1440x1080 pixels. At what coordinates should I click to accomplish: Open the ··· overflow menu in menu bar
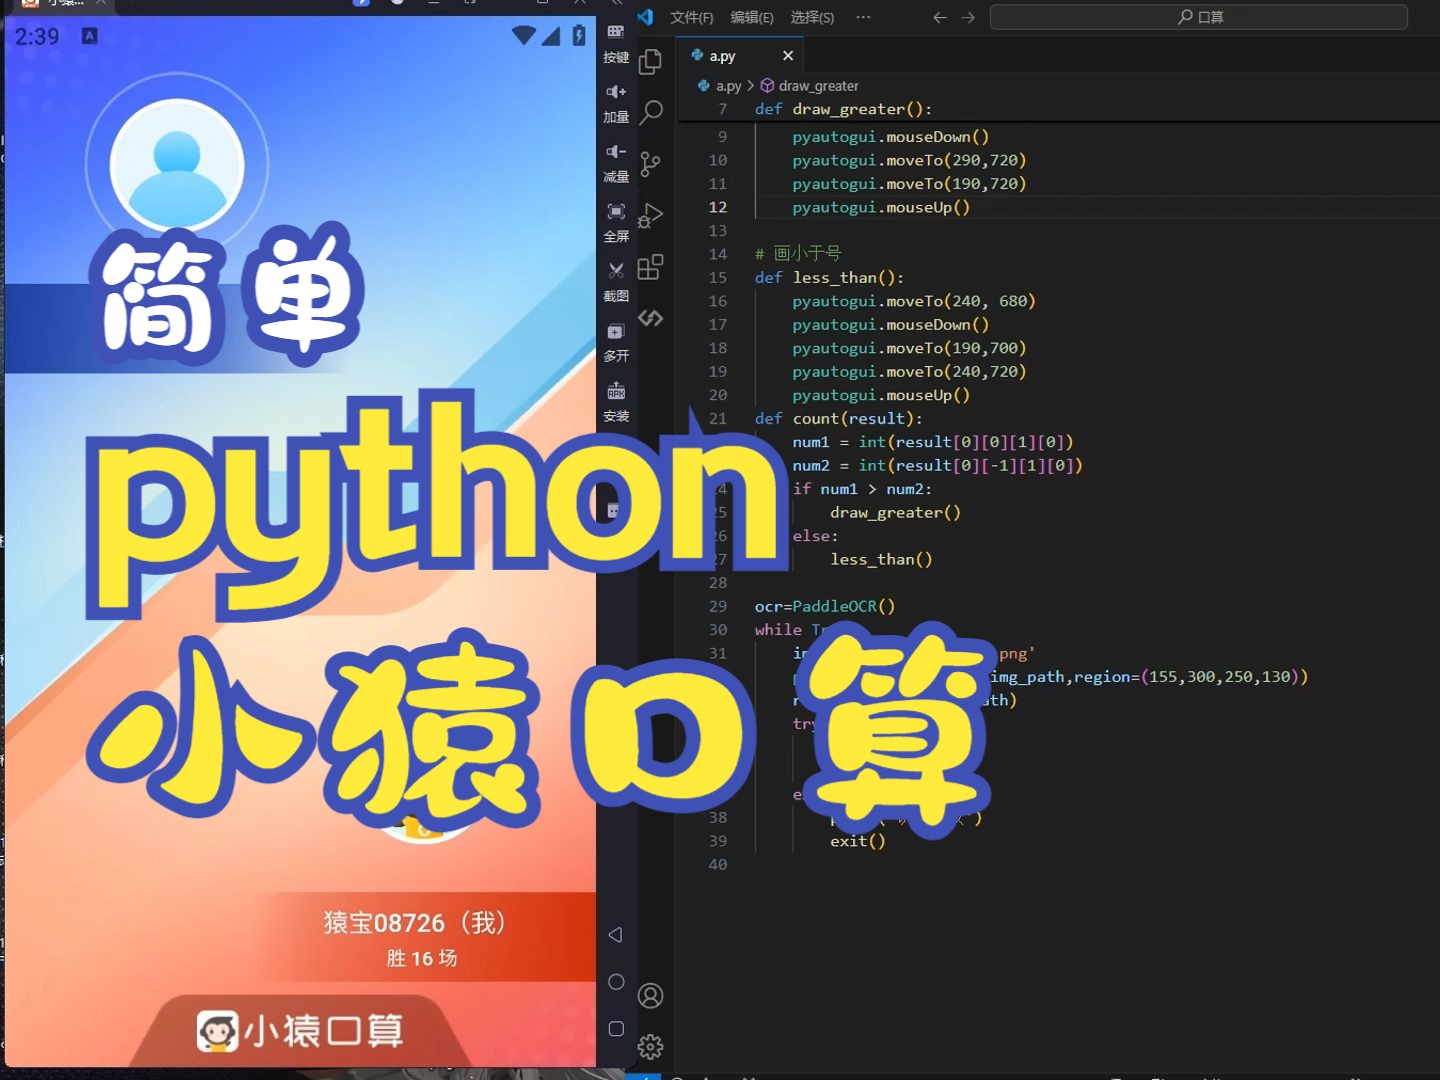pos(863,17)
